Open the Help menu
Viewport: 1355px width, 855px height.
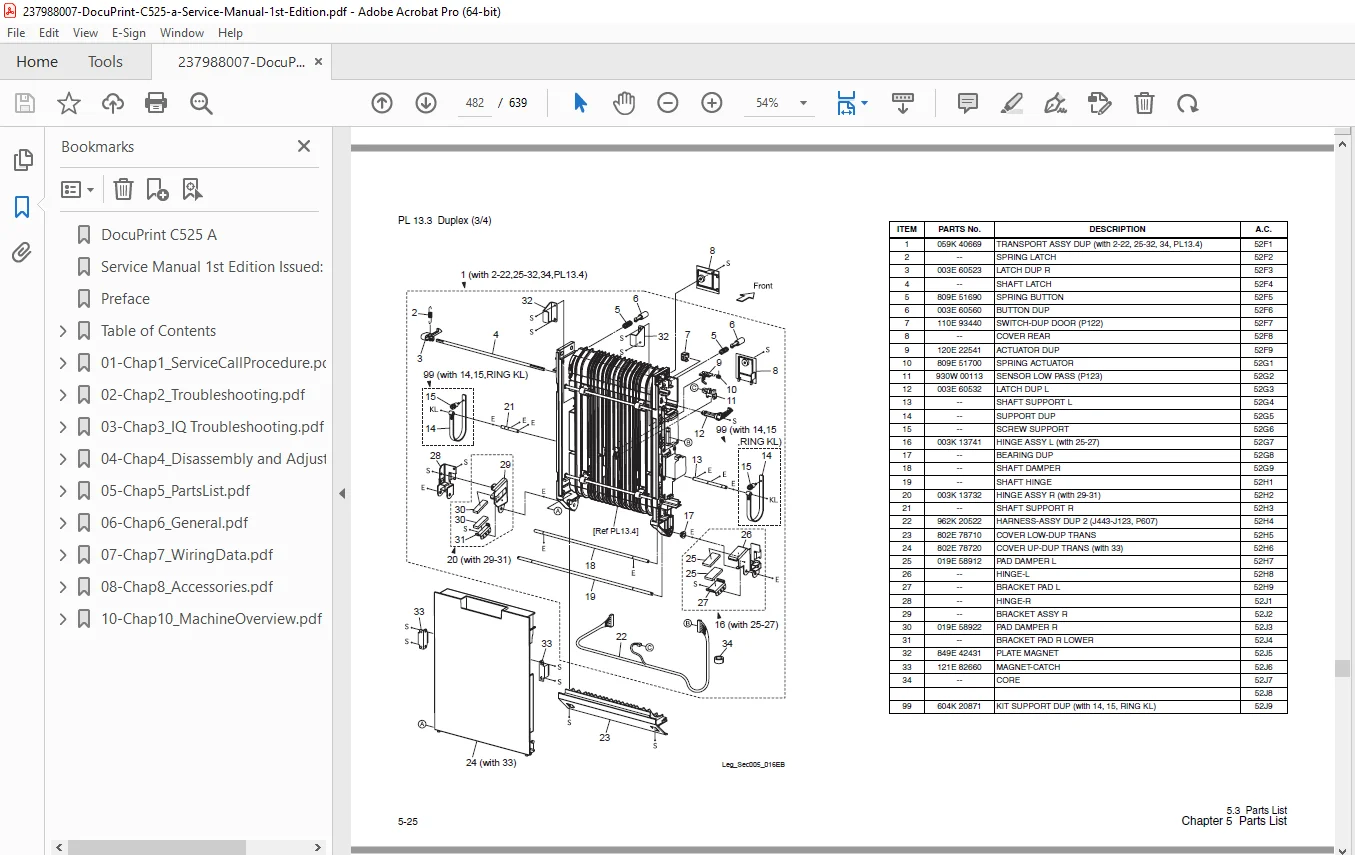click(x=230, y=33)
